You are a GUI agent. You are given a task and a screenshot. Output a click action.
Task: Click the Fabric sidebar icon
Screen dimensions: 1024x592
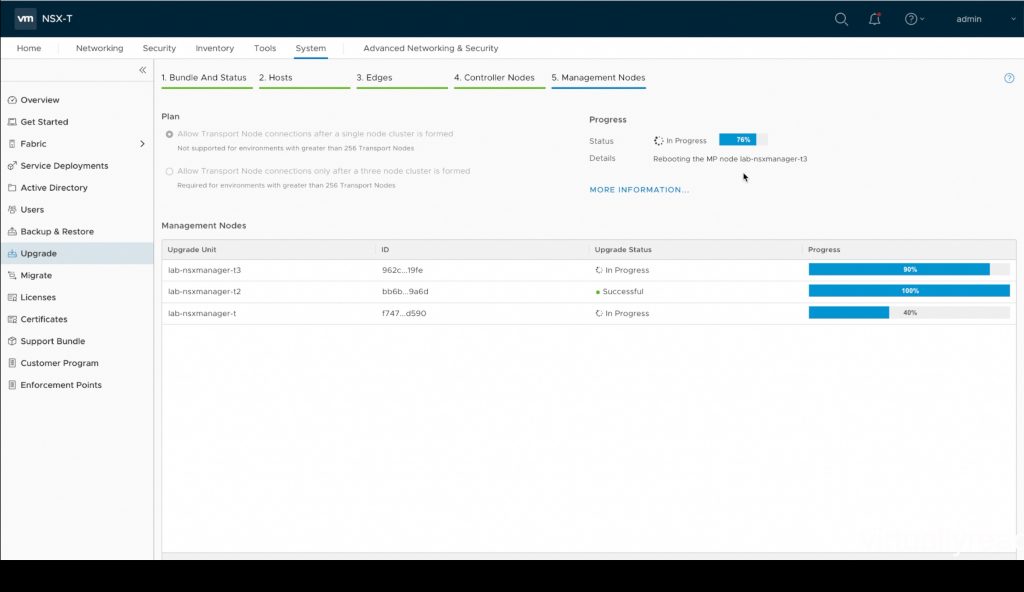12,144
